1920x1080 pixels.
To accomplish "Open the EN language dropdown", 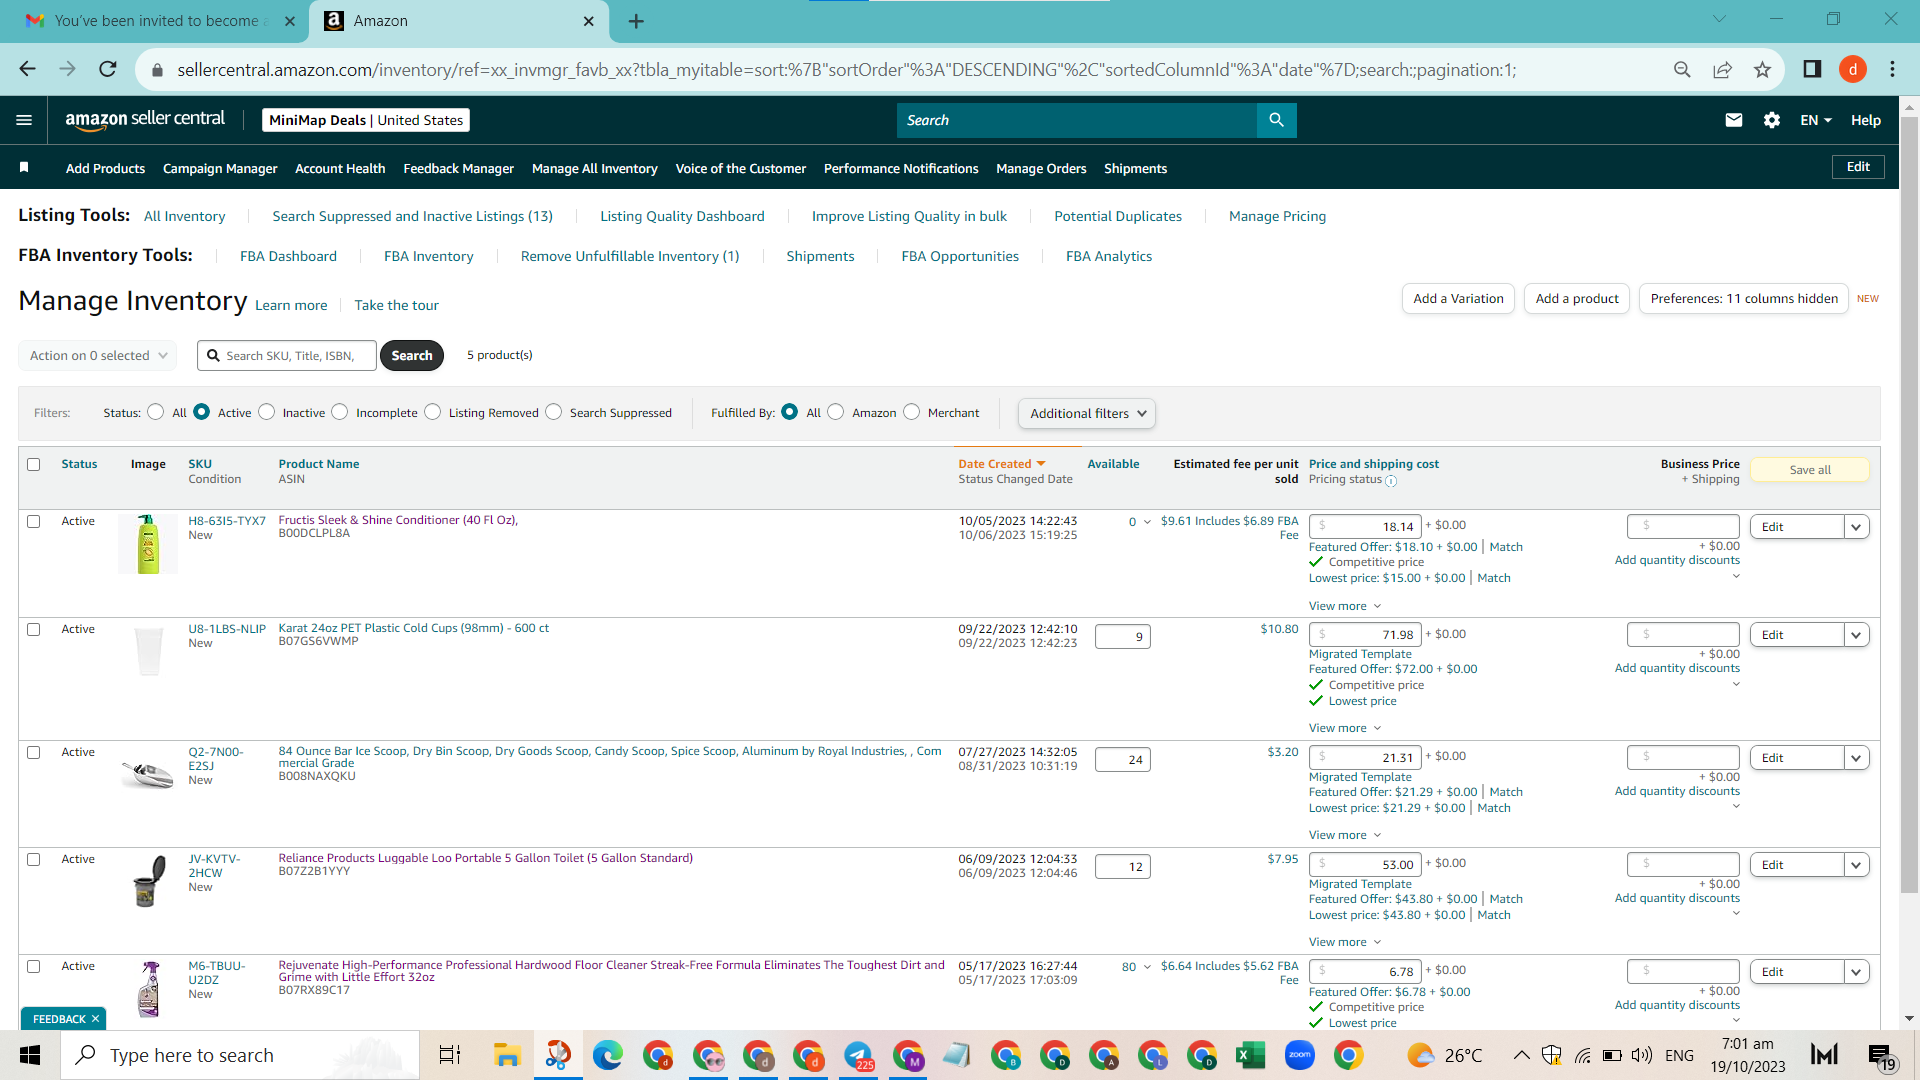I will coord(1816,120).
